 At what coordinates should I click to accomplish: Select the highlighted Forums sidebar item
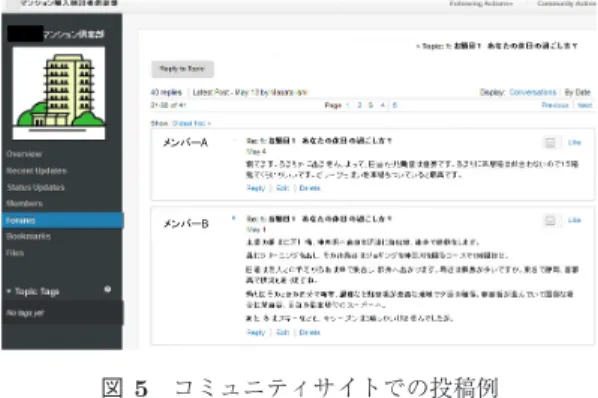coord(62,220)
